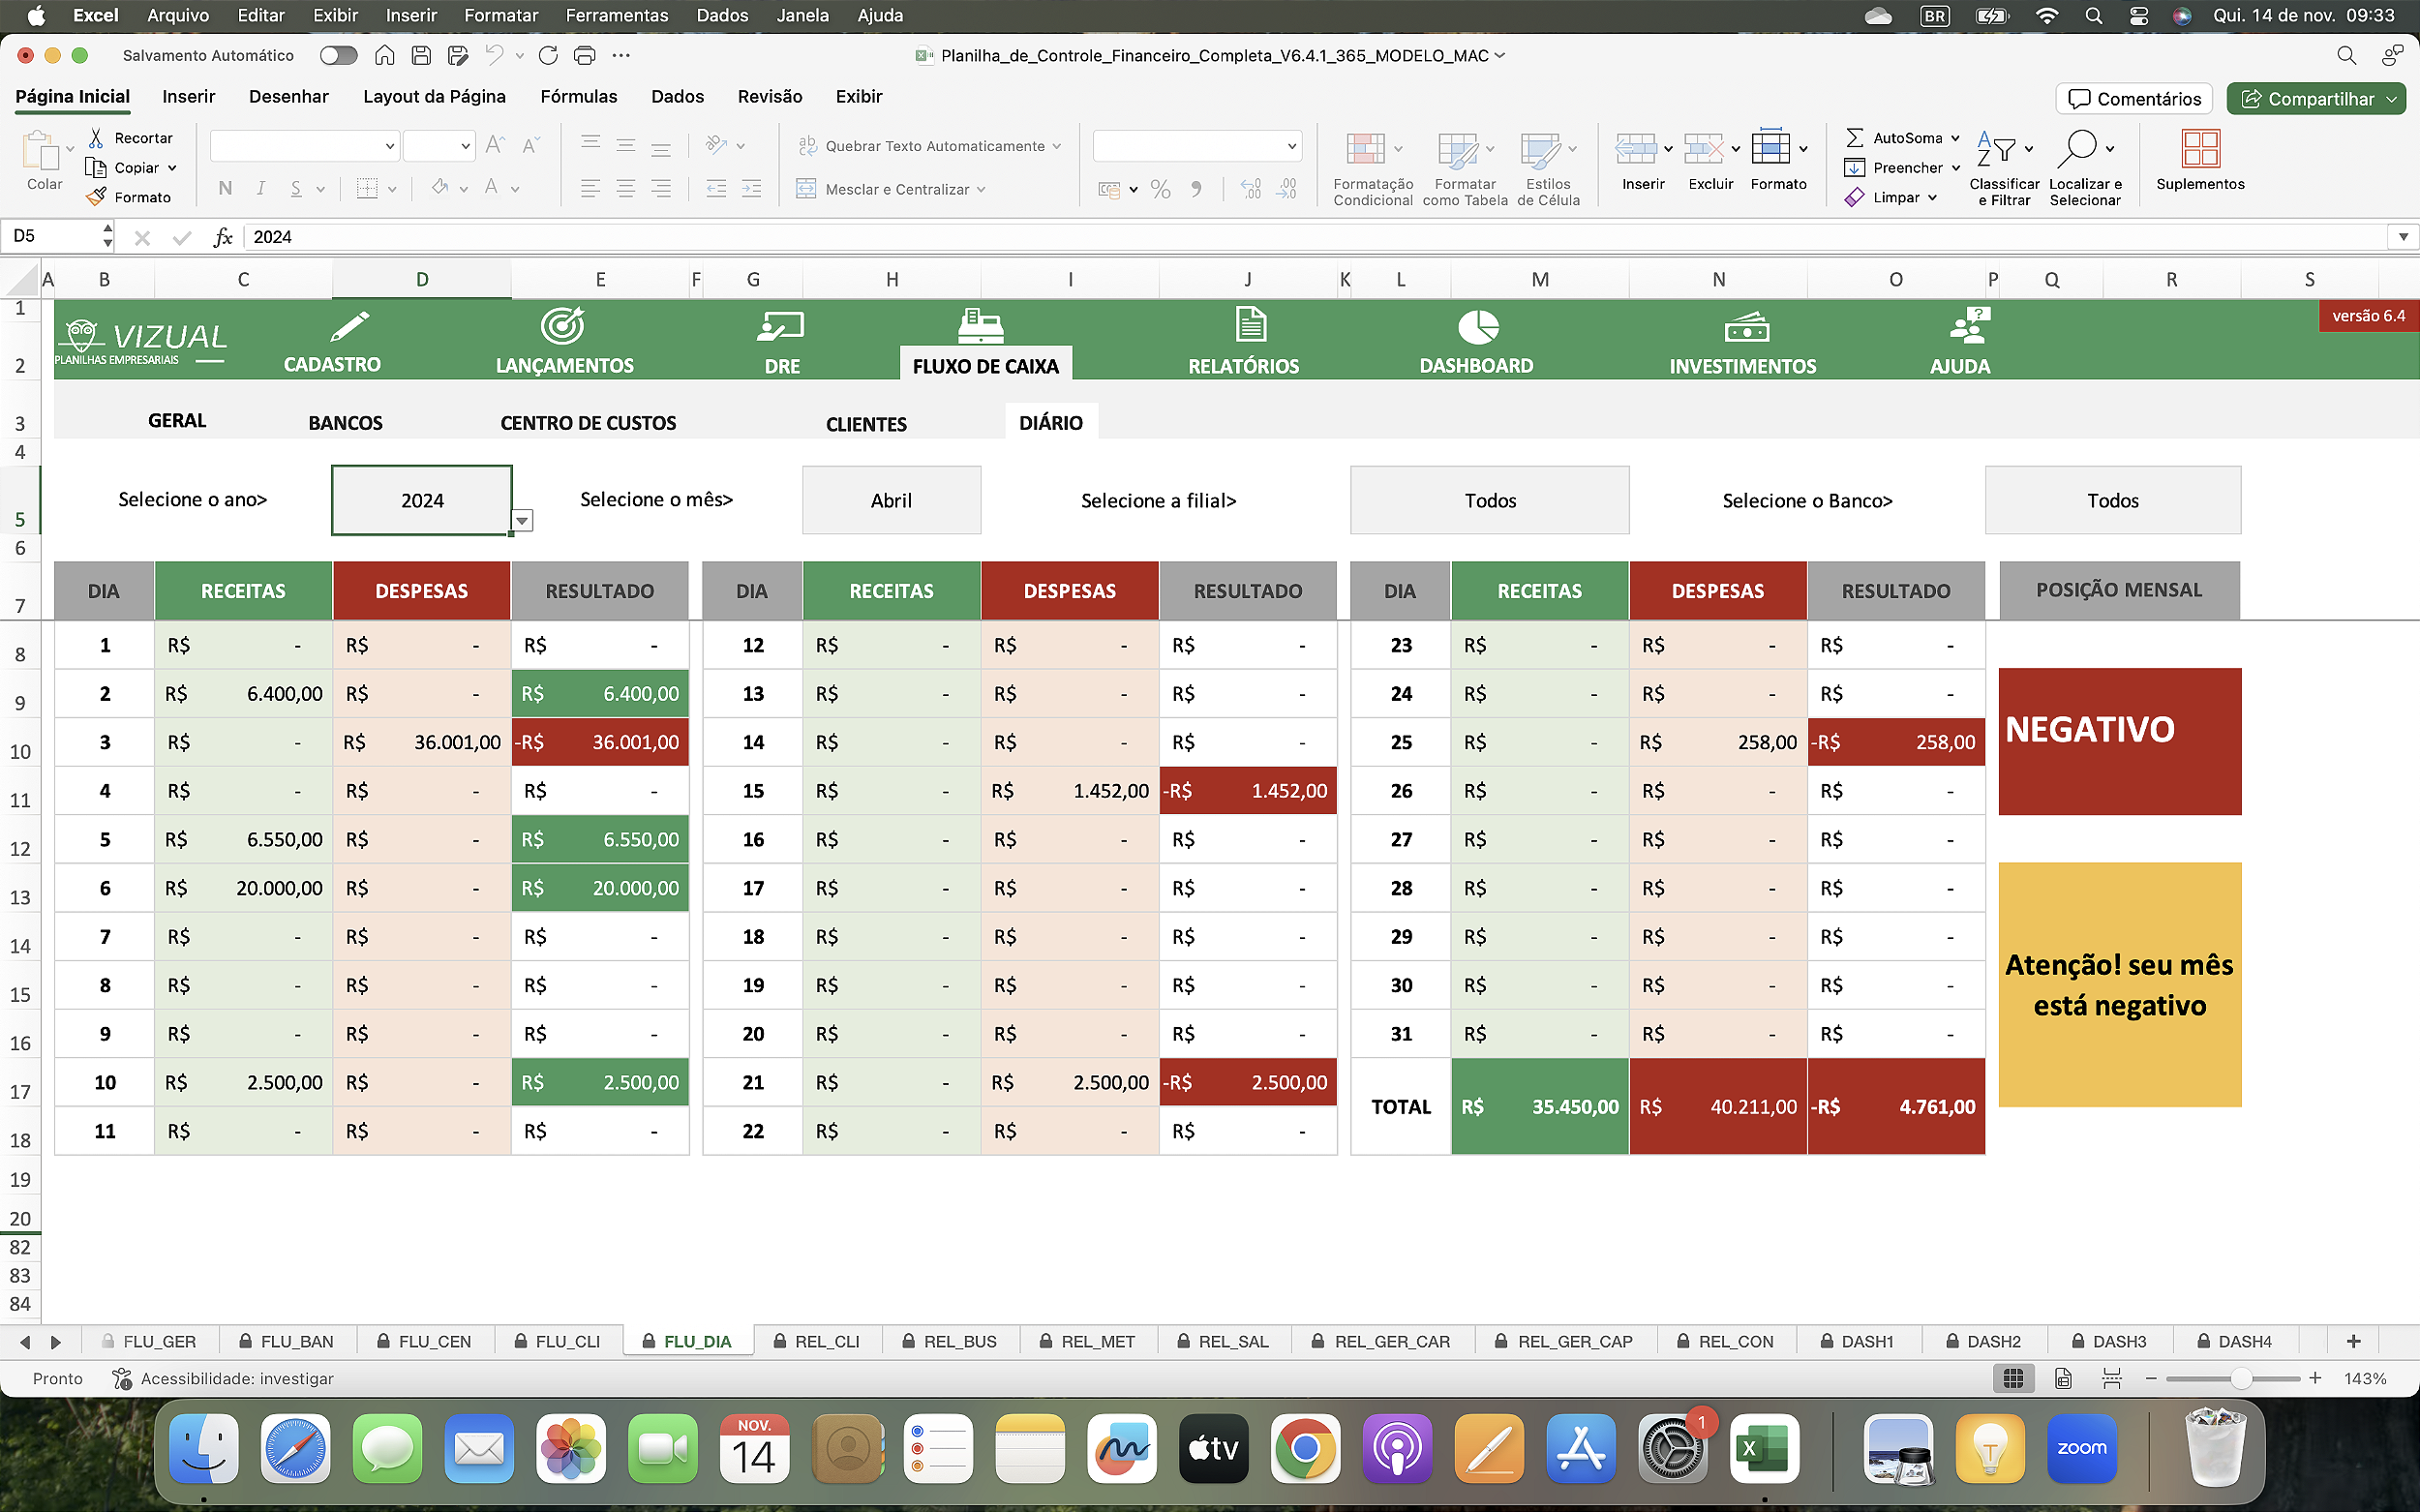Open the BANCOS cash flow view

(x=345, y=423)
